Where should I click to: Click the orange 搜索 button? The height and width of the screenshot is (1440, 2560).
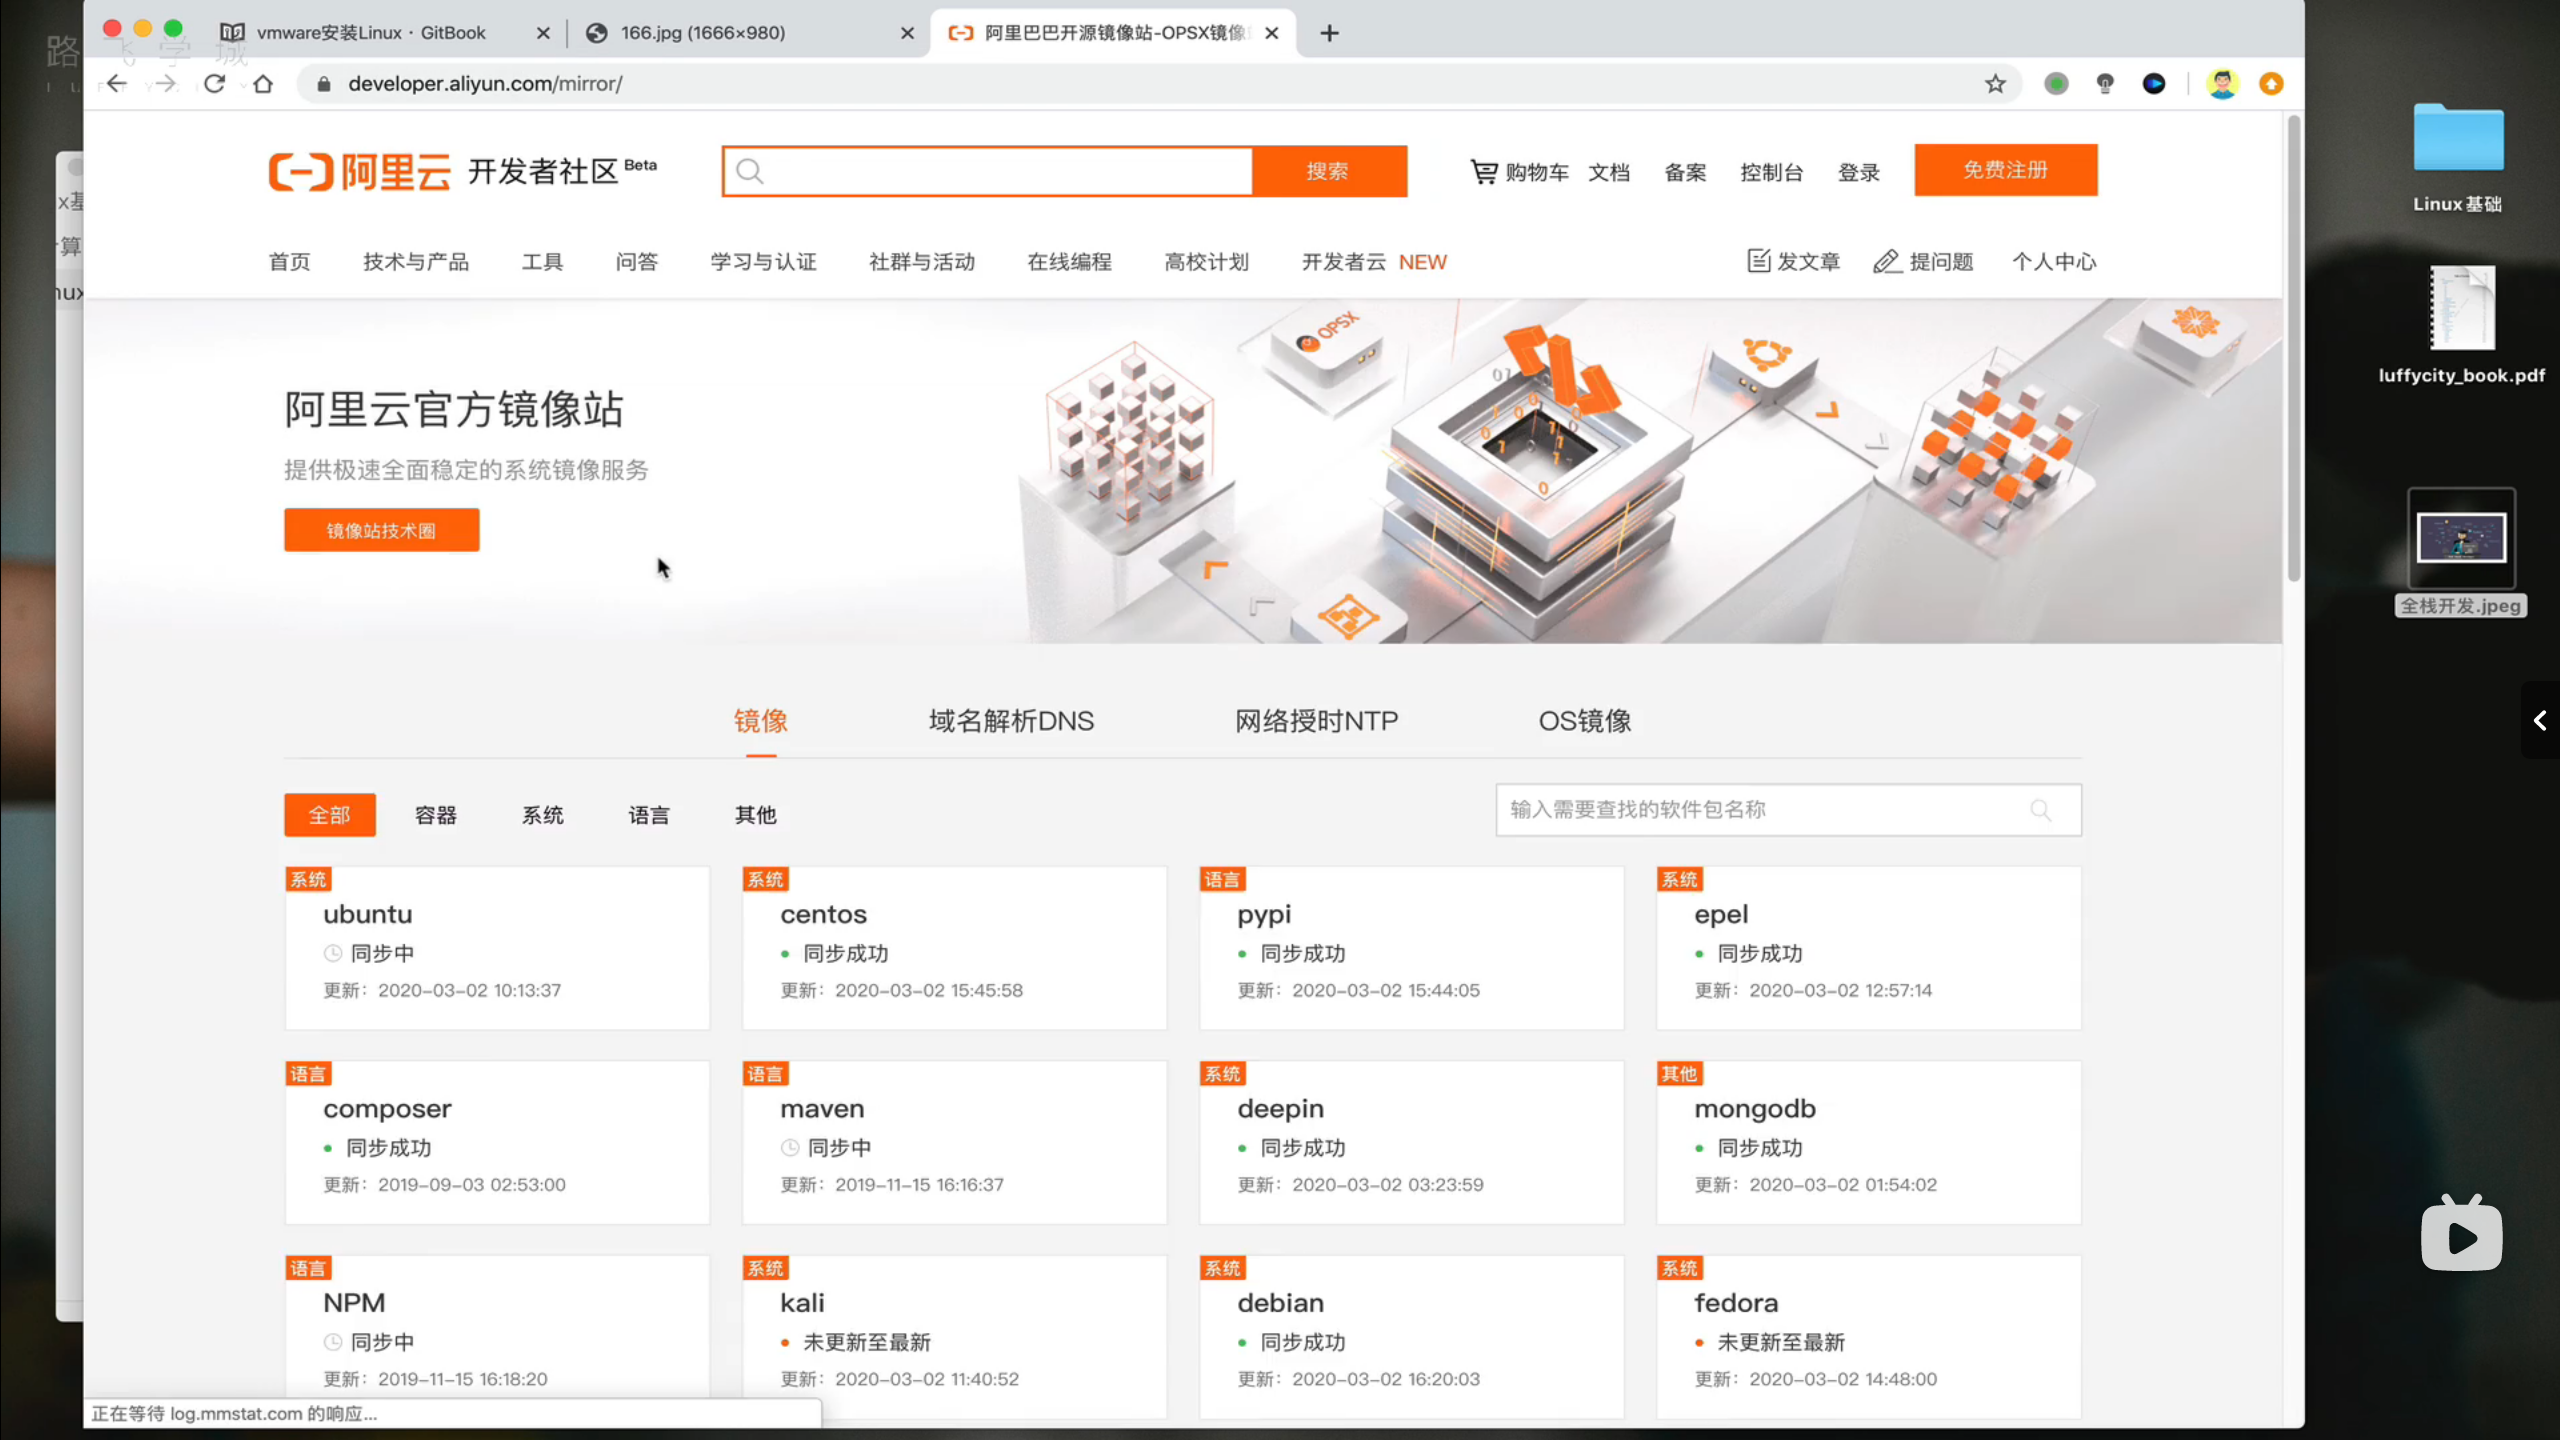1328,171
